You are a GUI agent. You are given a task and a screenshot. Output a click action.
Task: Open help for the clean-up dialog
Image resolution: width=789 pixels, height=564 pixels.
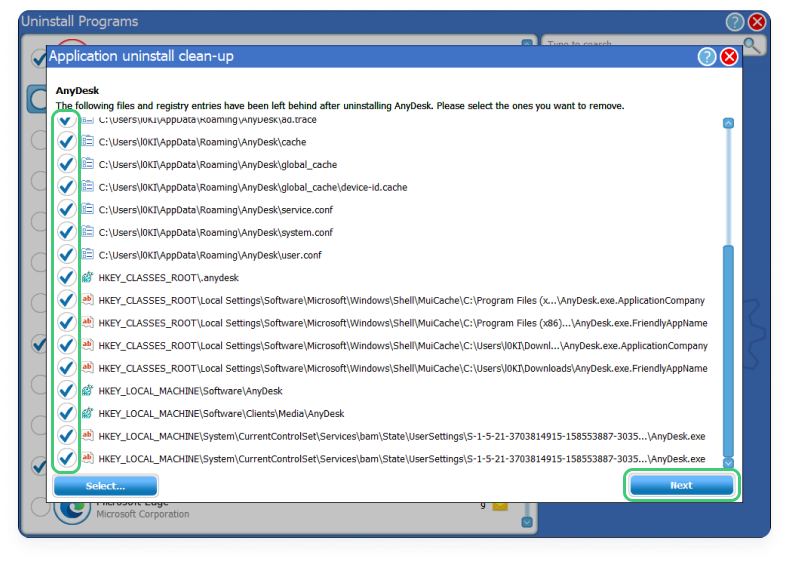pyautogui.click(x=706, y=57)
